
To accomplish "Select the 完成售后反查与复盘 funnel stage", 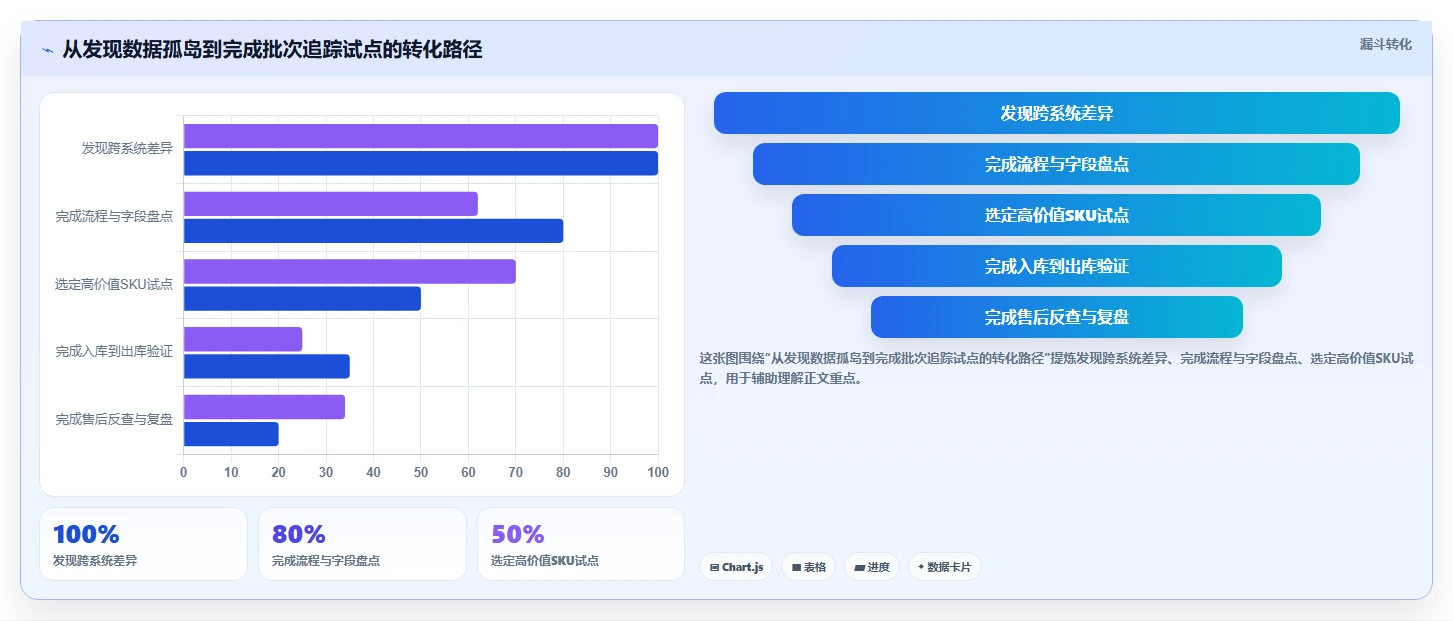I will pyautogui.click(x=1056, y=317).
